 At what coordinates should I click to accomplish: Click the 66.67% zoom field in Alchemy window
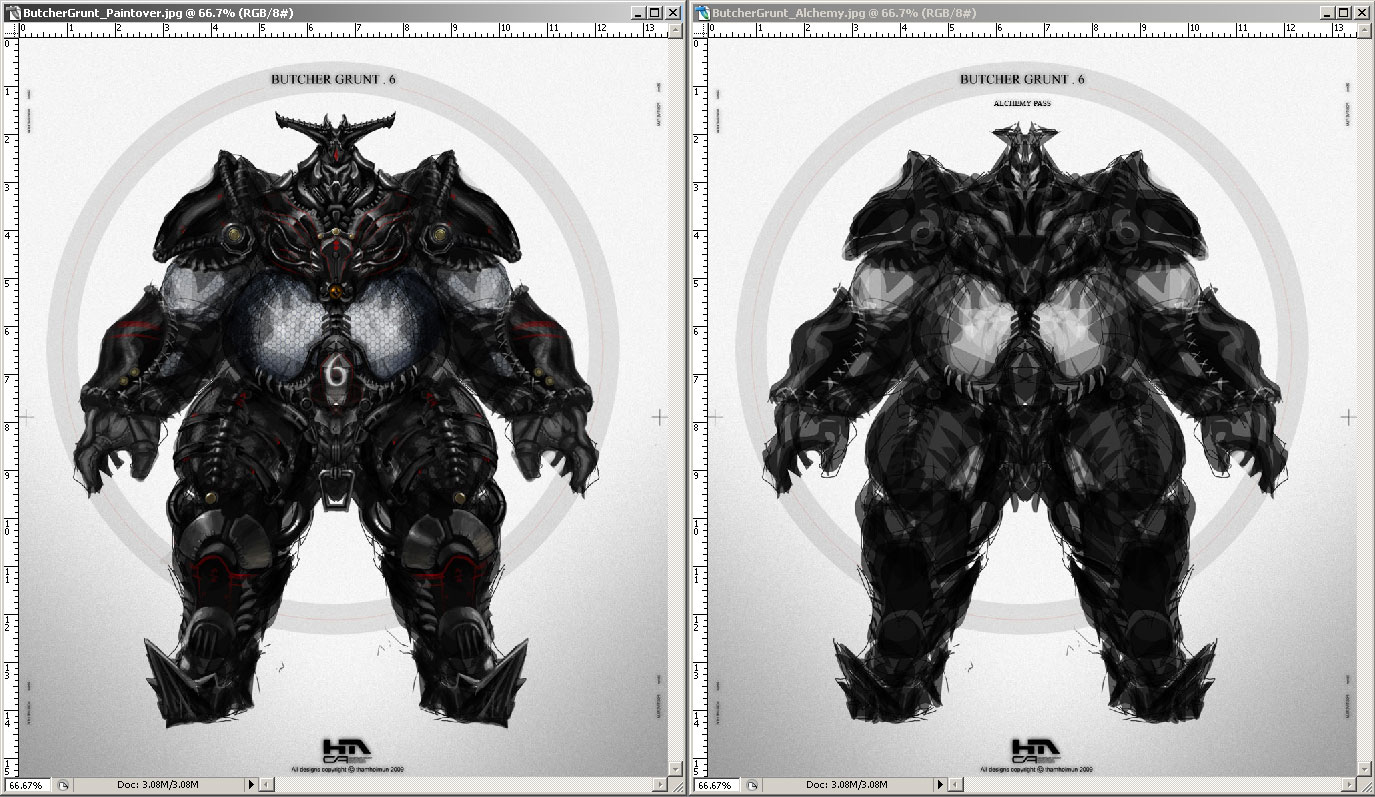click(717, 785)
